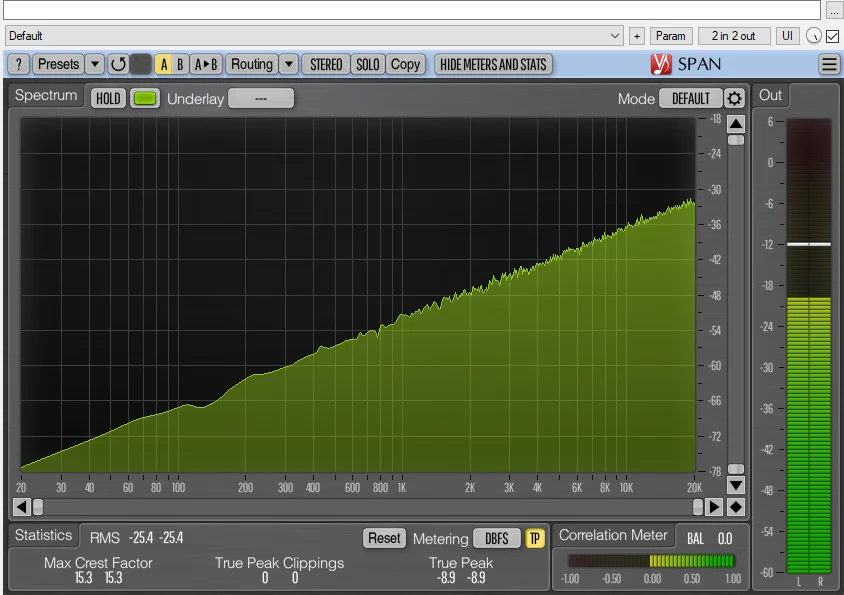Open the hamburger menu in SPAN header

click(829, 64)
